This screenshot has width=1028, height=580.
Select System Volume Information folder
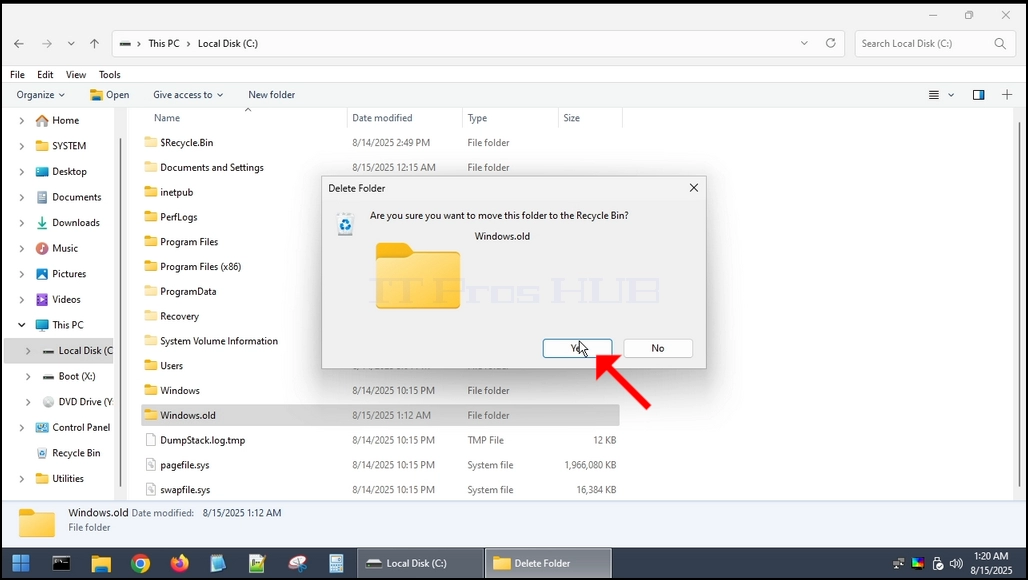[x=211, y=341]
